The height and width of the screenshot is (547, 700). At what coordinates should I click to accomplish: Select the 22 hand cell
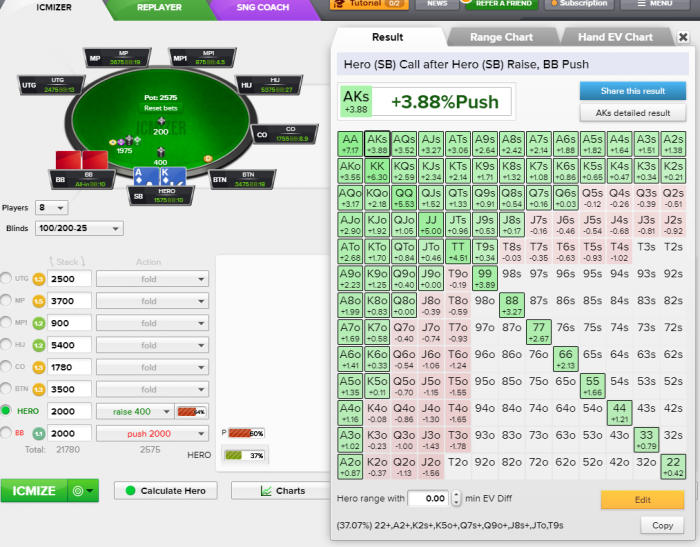pos(673,466)
